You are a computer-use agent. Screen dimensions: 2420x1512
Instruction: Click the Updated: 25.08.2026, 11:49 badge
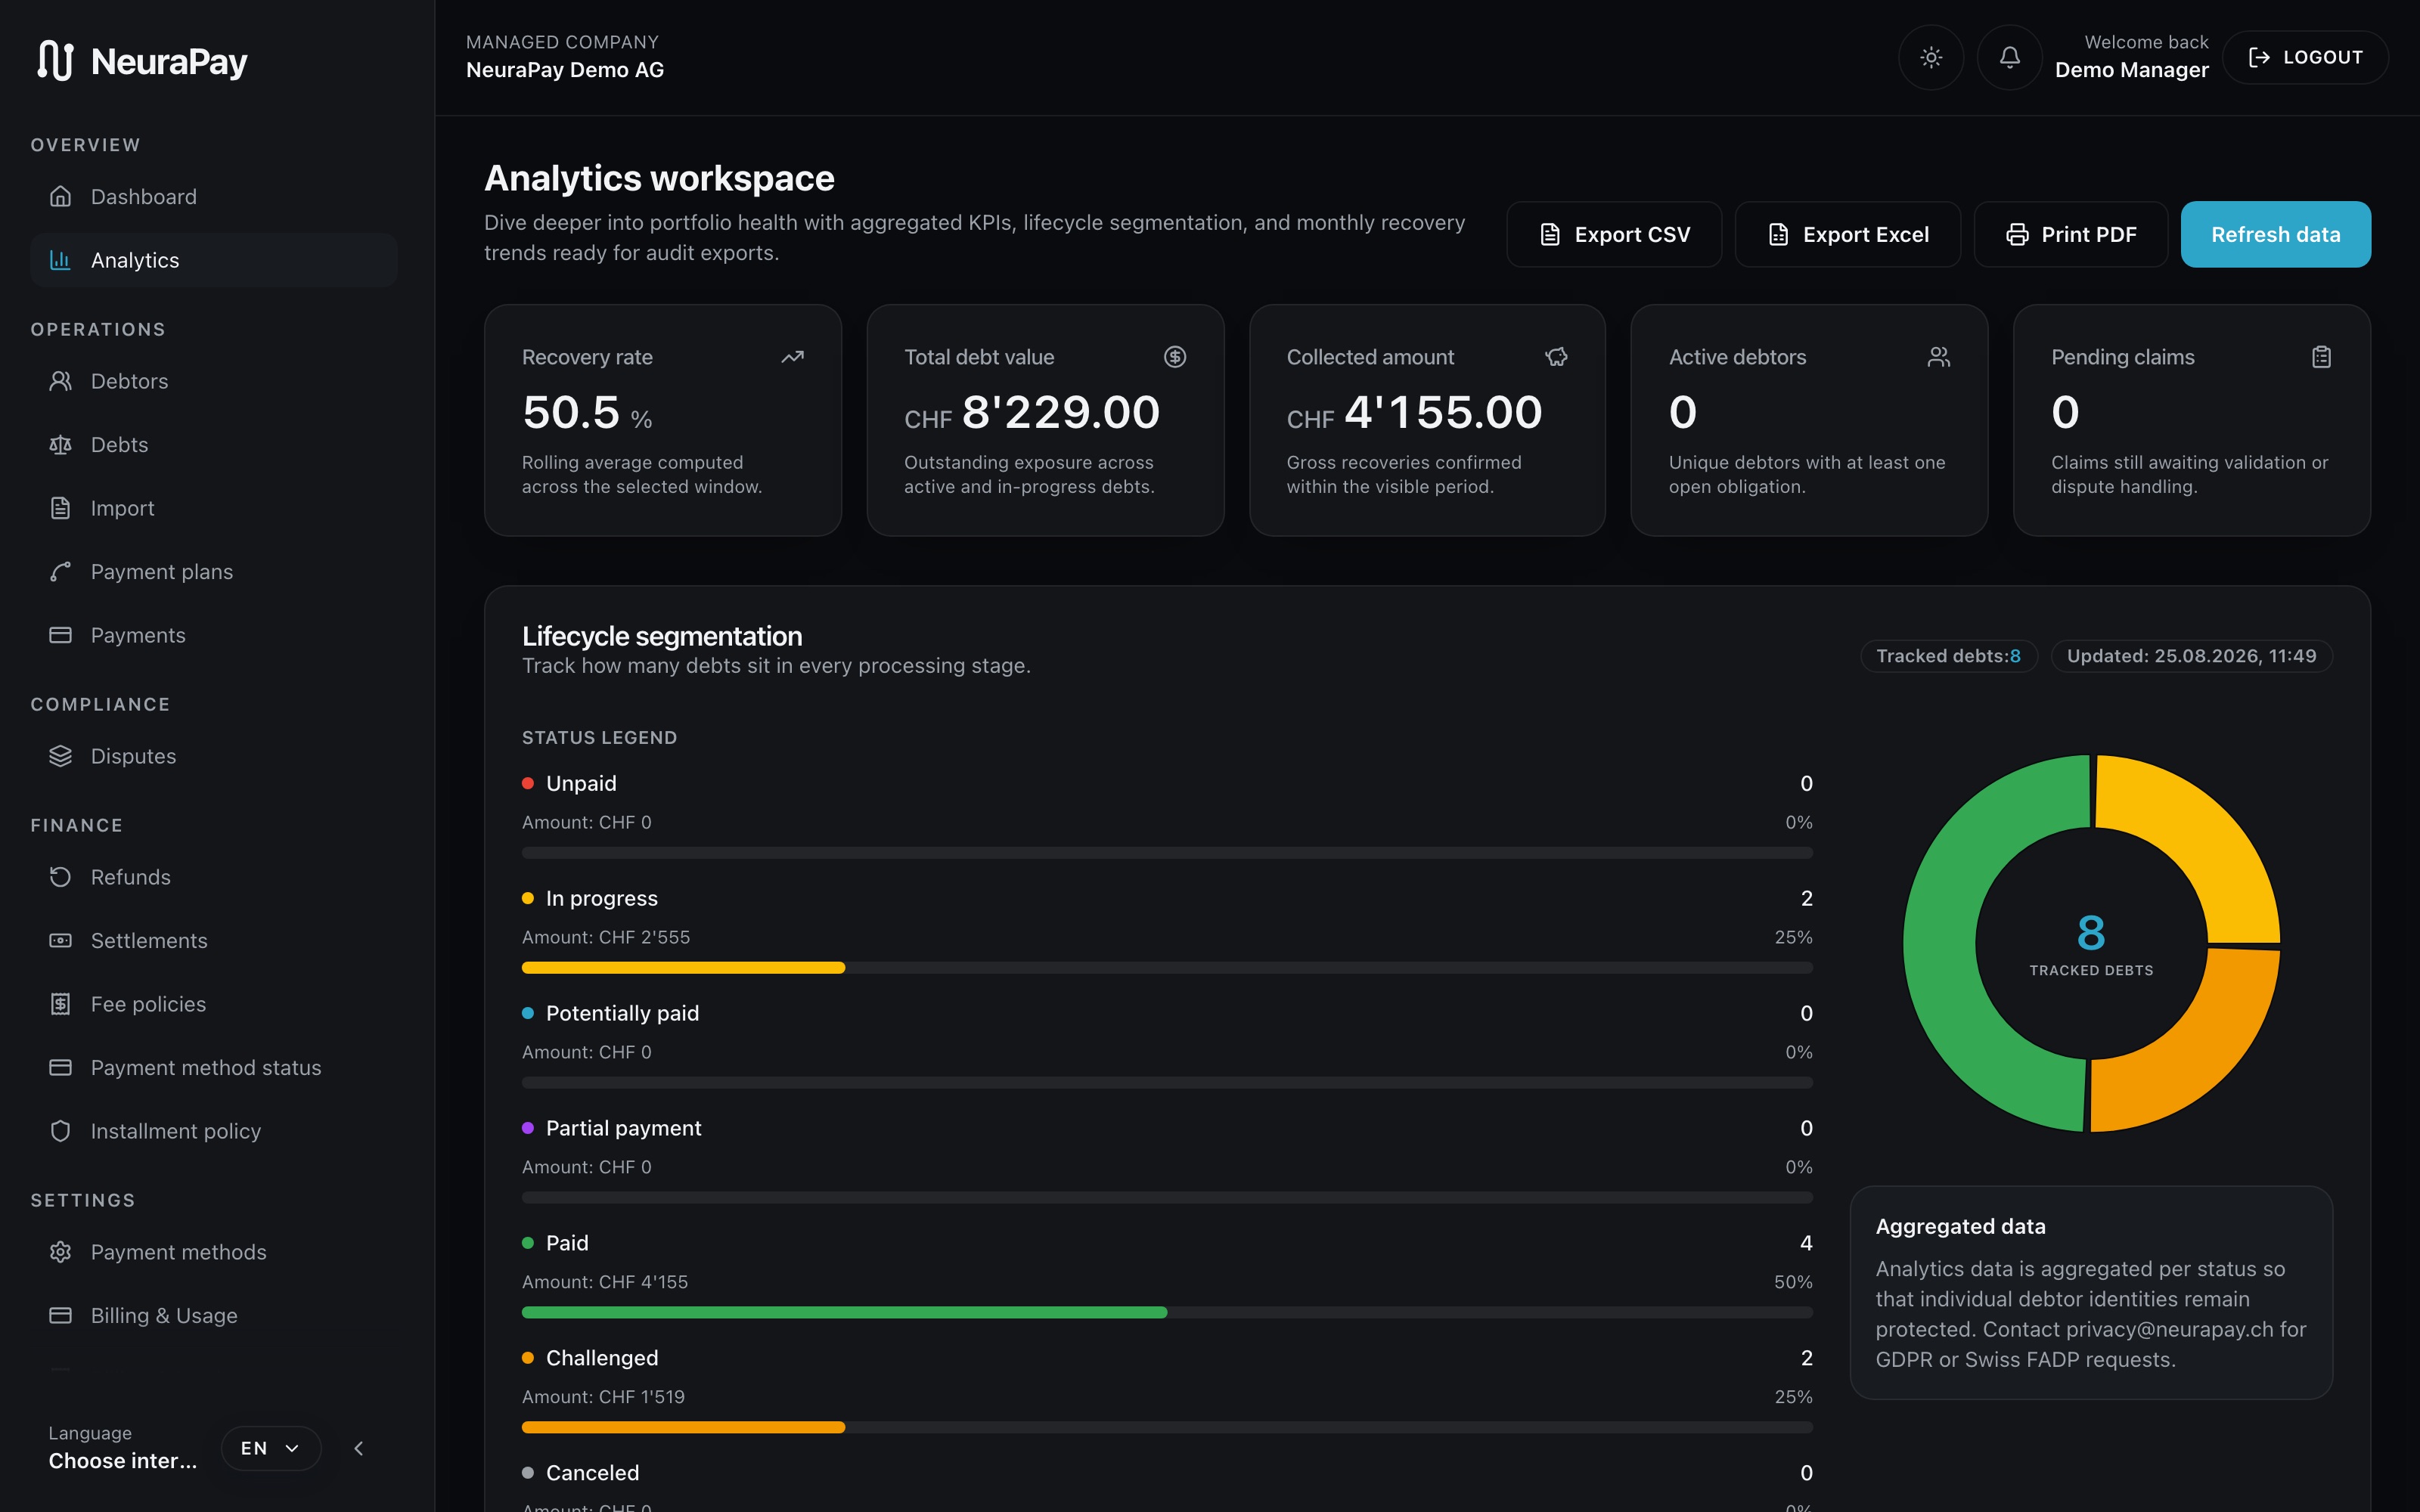2191,656
